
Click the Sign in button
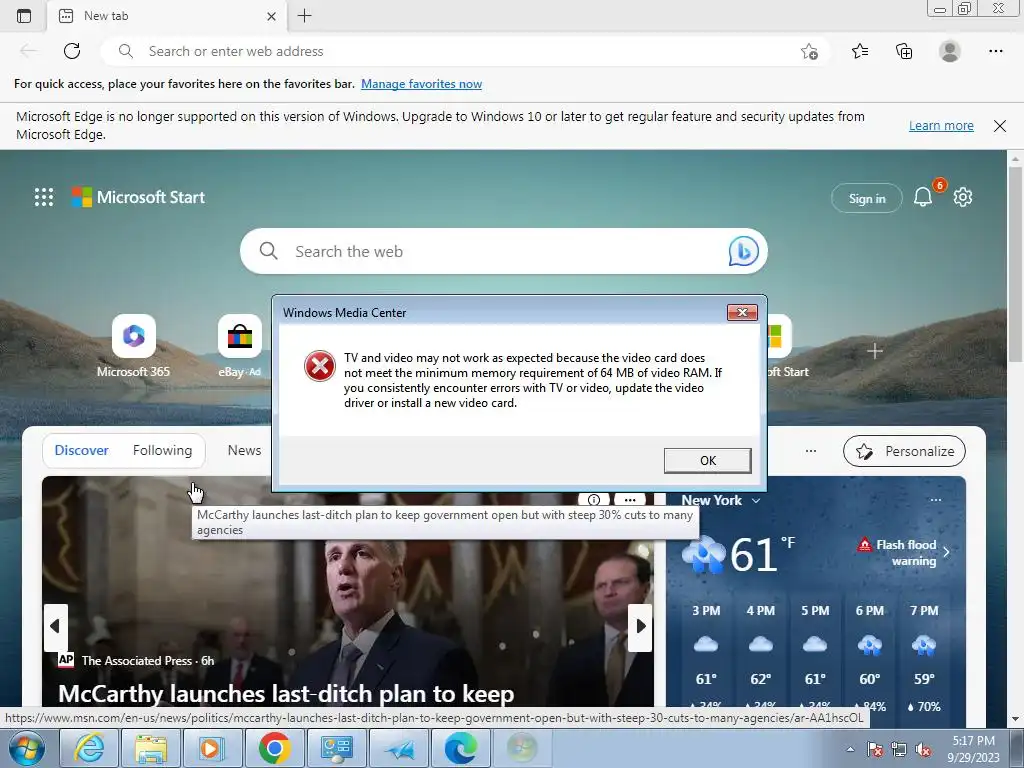click(867, 199)
